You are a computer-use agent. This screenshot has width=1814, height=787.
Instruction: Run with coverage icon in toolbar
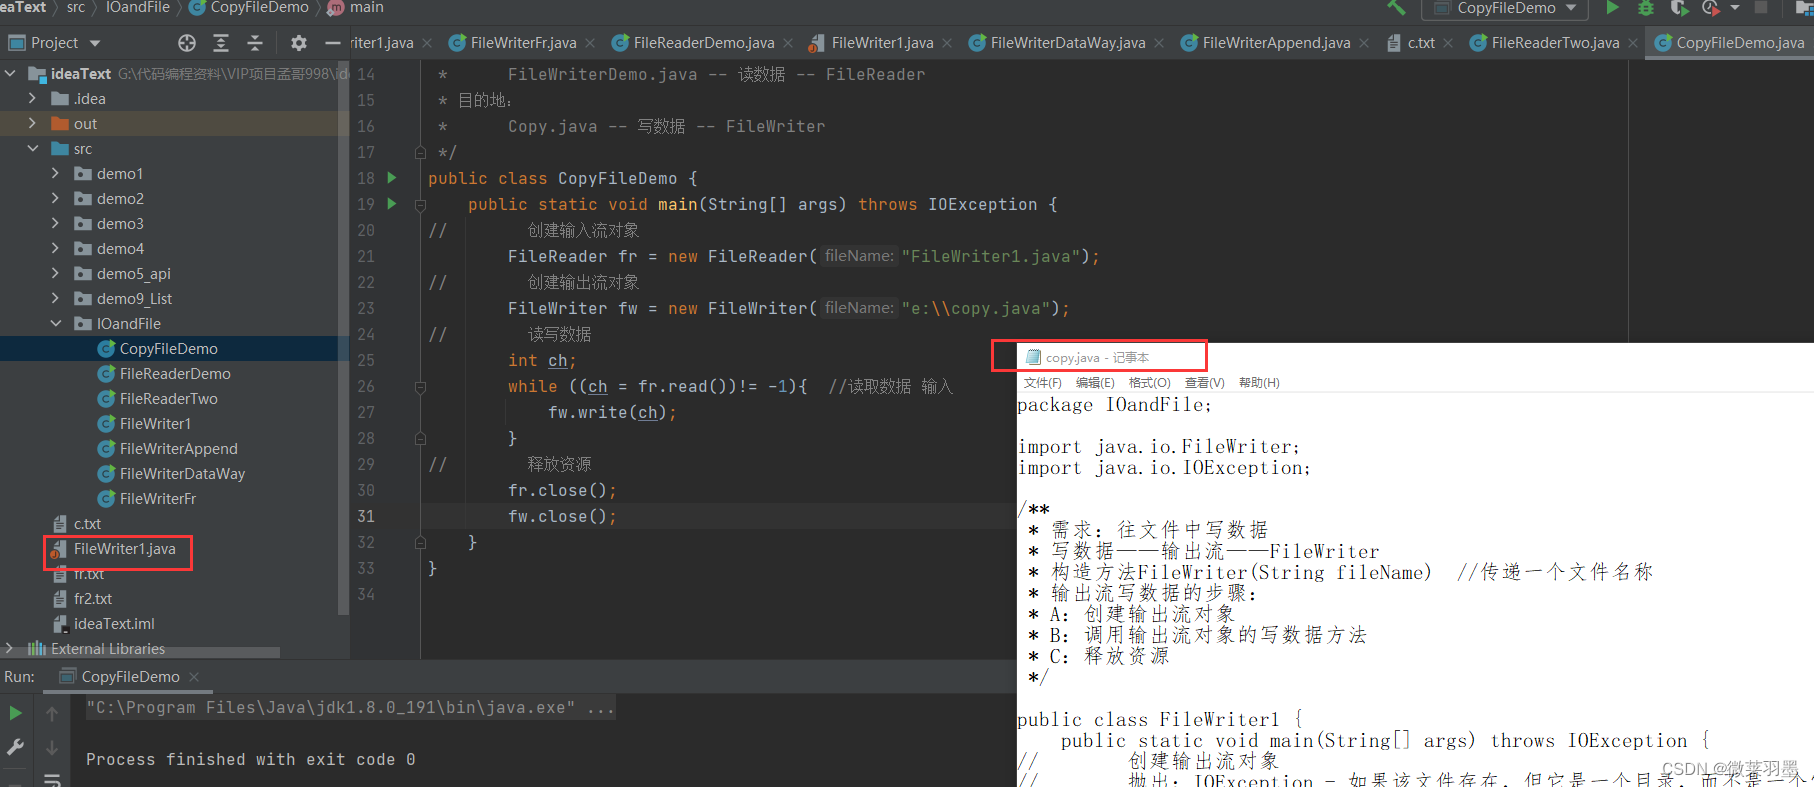(1679, 8)
